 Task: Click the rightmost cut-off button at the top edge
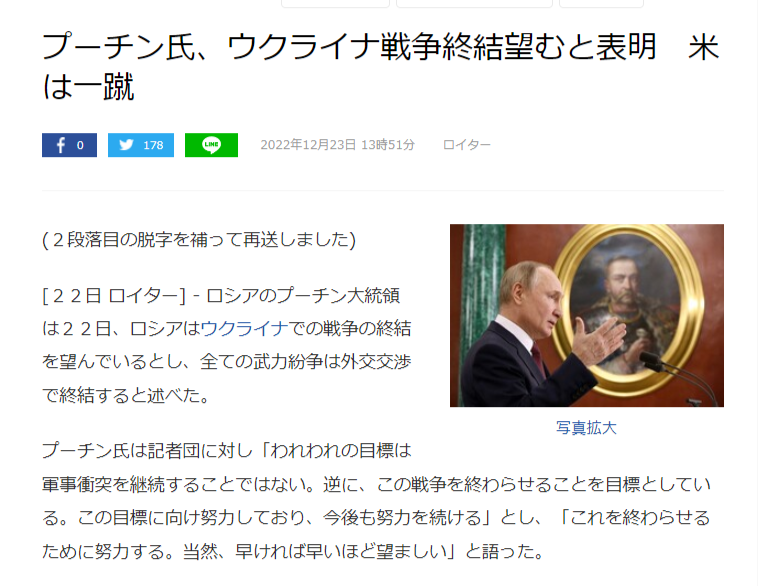click(601, 3)
